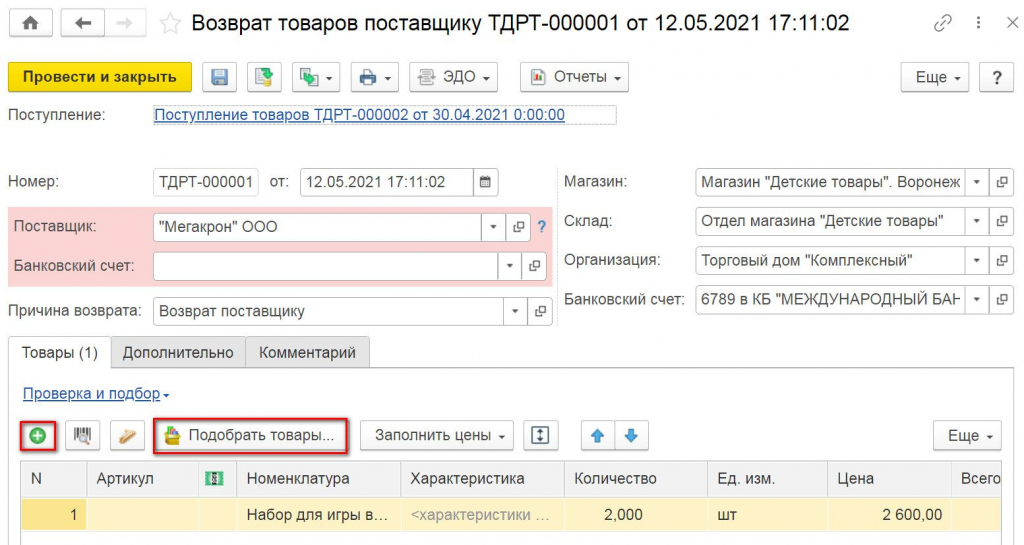Expand the Магазин dropdown
This screenshot has height=545, width=1024.
click(977, 182)
